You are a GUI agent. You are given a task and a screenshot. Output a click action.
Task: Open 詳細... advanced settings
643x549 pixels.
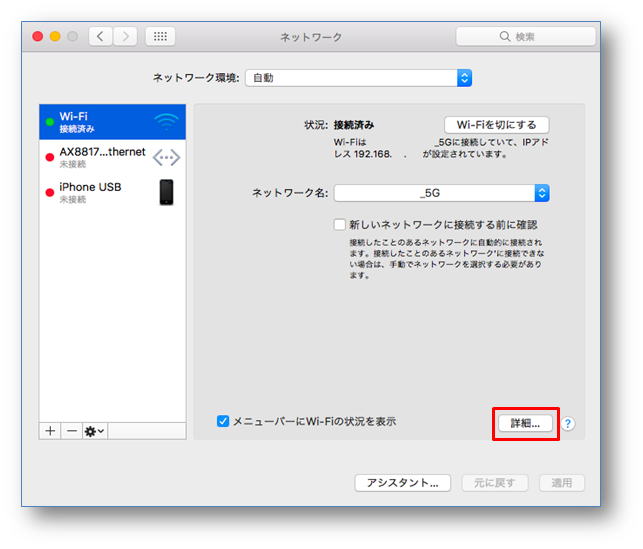[525, 424]
